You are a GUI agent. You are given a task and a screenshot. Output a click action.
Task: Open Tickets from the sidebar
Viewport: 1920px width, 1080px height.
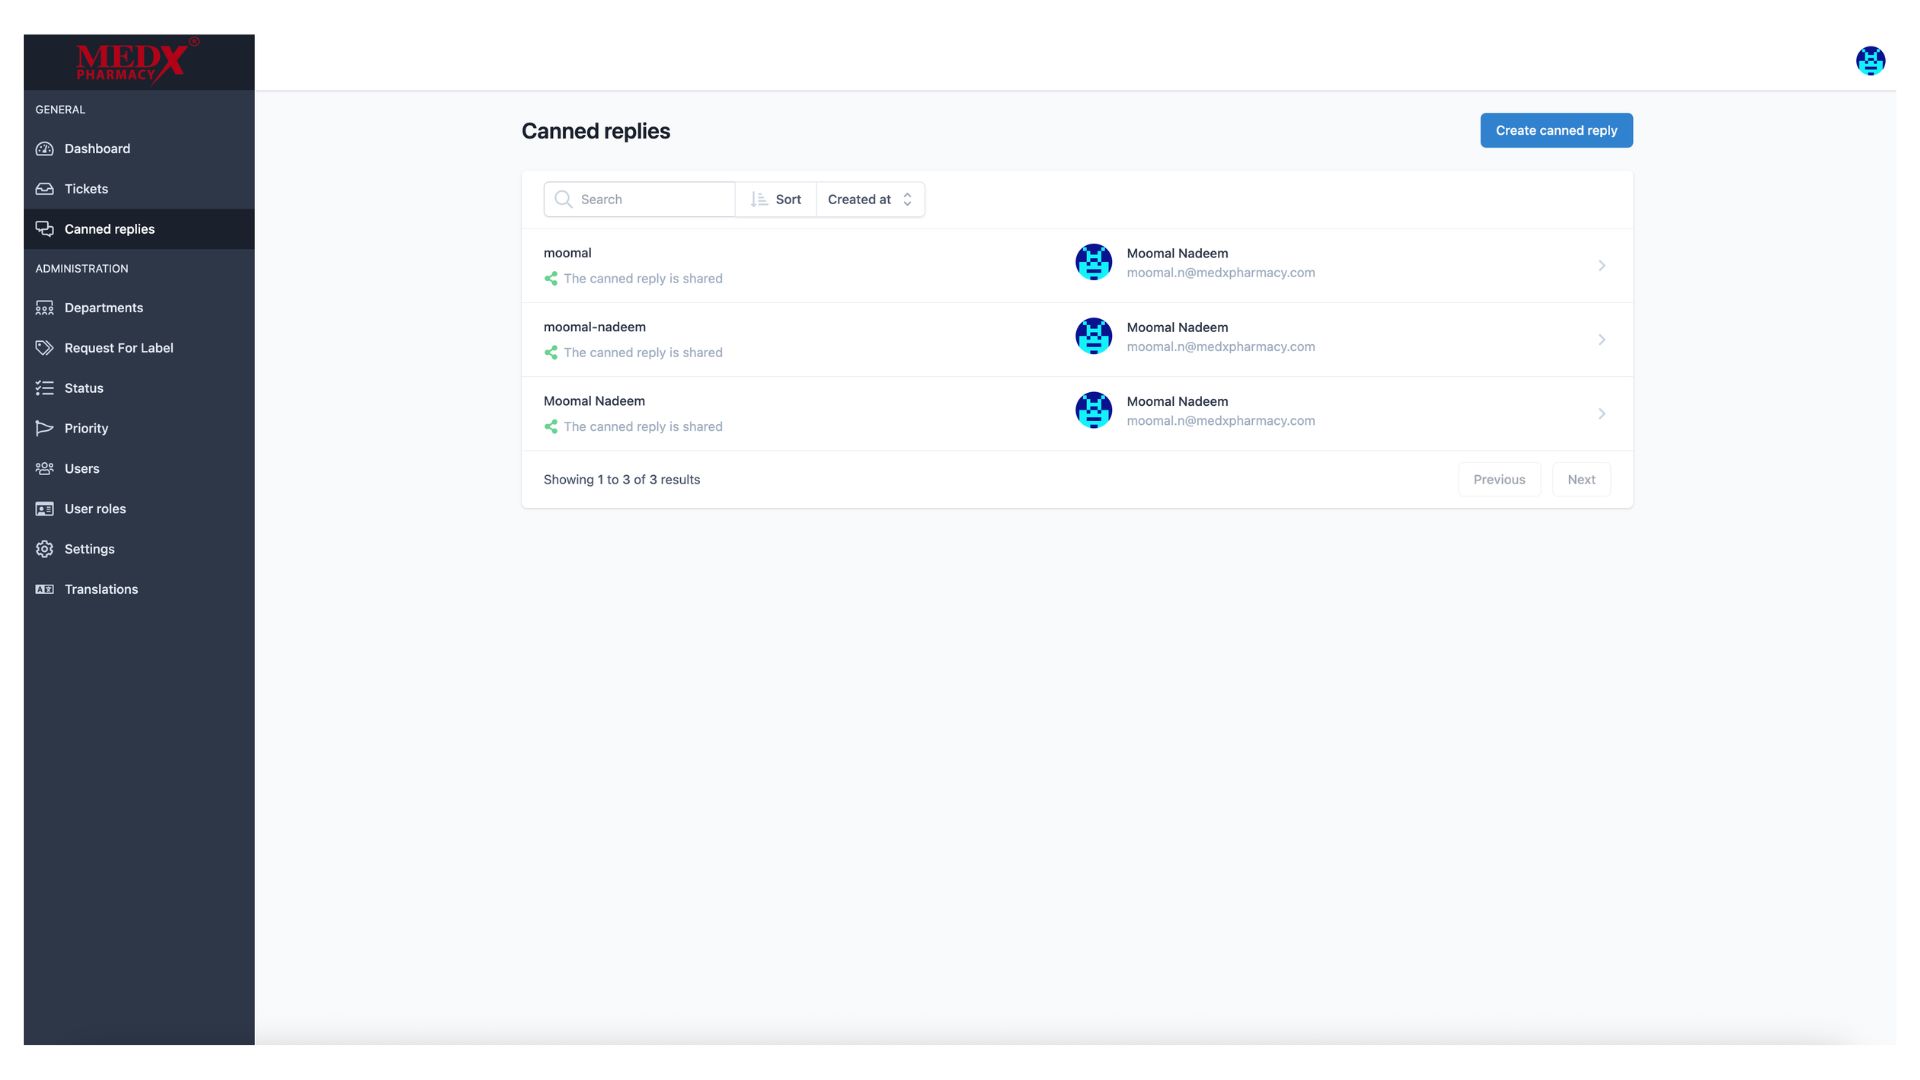tap(139, 189)
